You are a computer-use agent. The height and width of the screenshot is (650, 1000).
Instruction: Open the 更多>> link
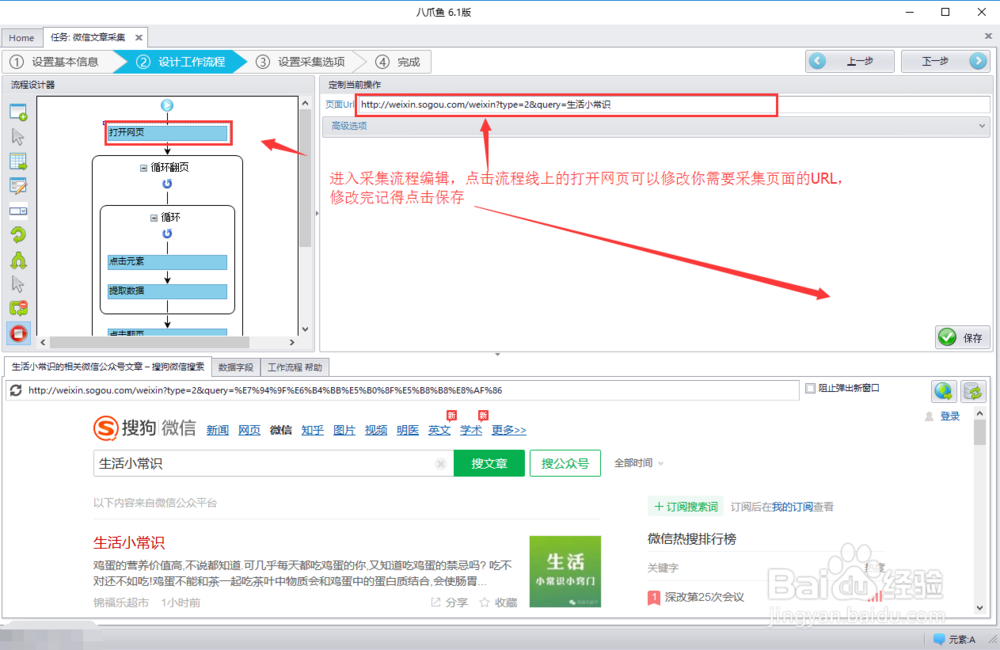coord(509,430)
